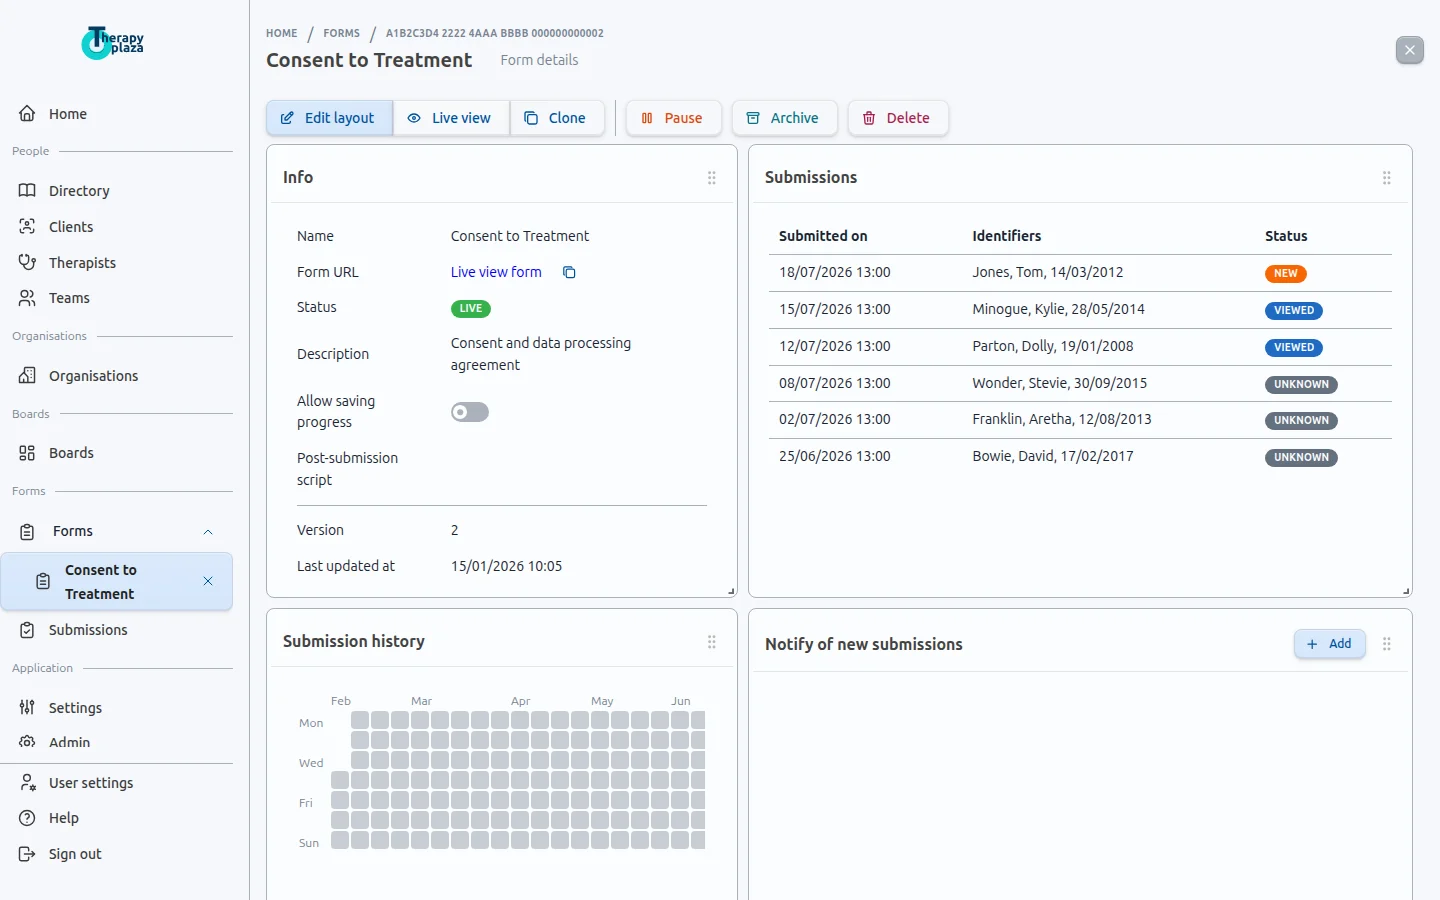
Task: Open submission from Franklin, Aretha
Action: [1080, 420]
